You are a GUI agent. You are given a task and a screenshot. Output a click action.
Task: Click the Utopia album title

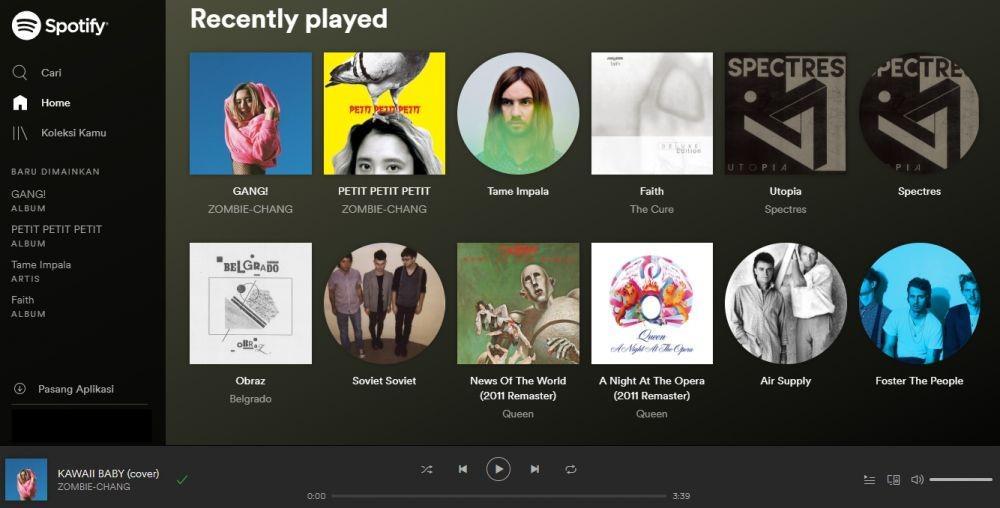785,191
